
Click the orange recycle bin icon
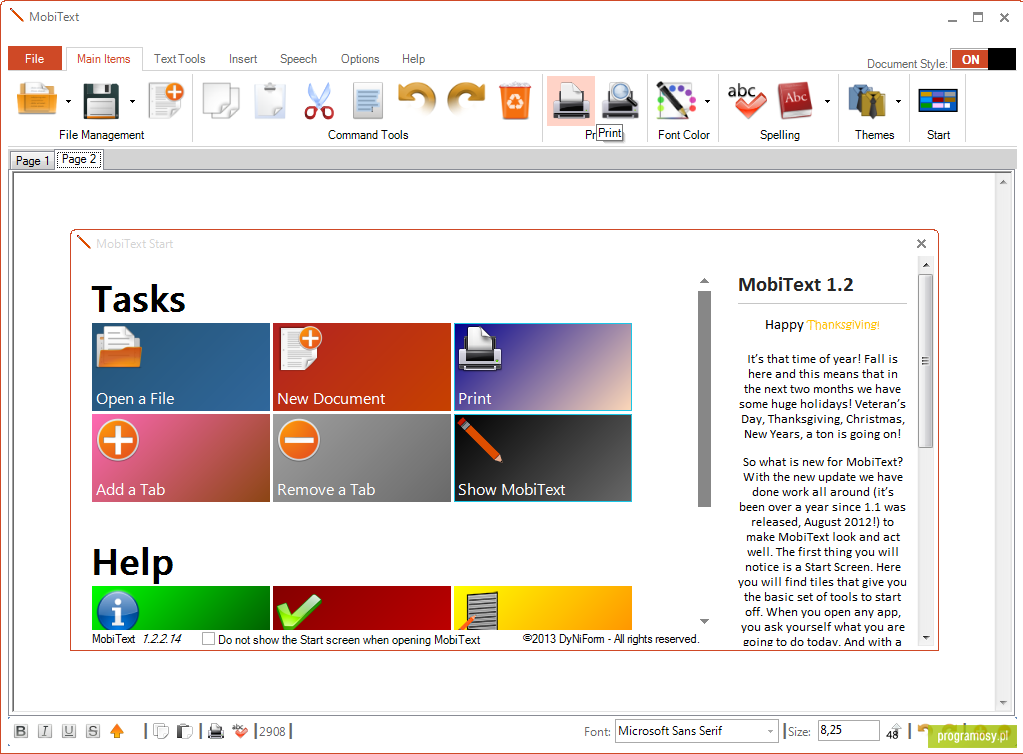point(515,100)
